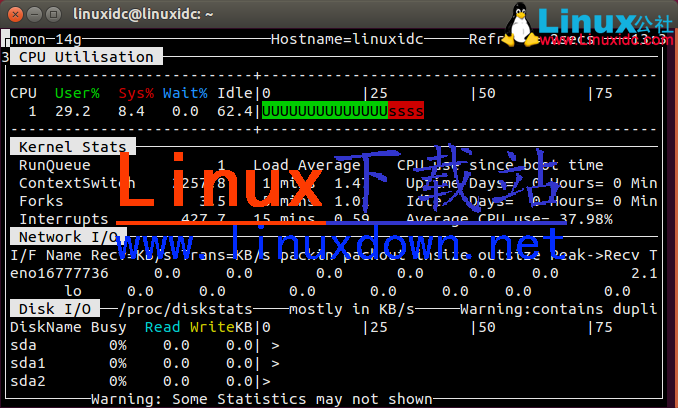Select the Hostname=linuxidc header text

(347, 39)
